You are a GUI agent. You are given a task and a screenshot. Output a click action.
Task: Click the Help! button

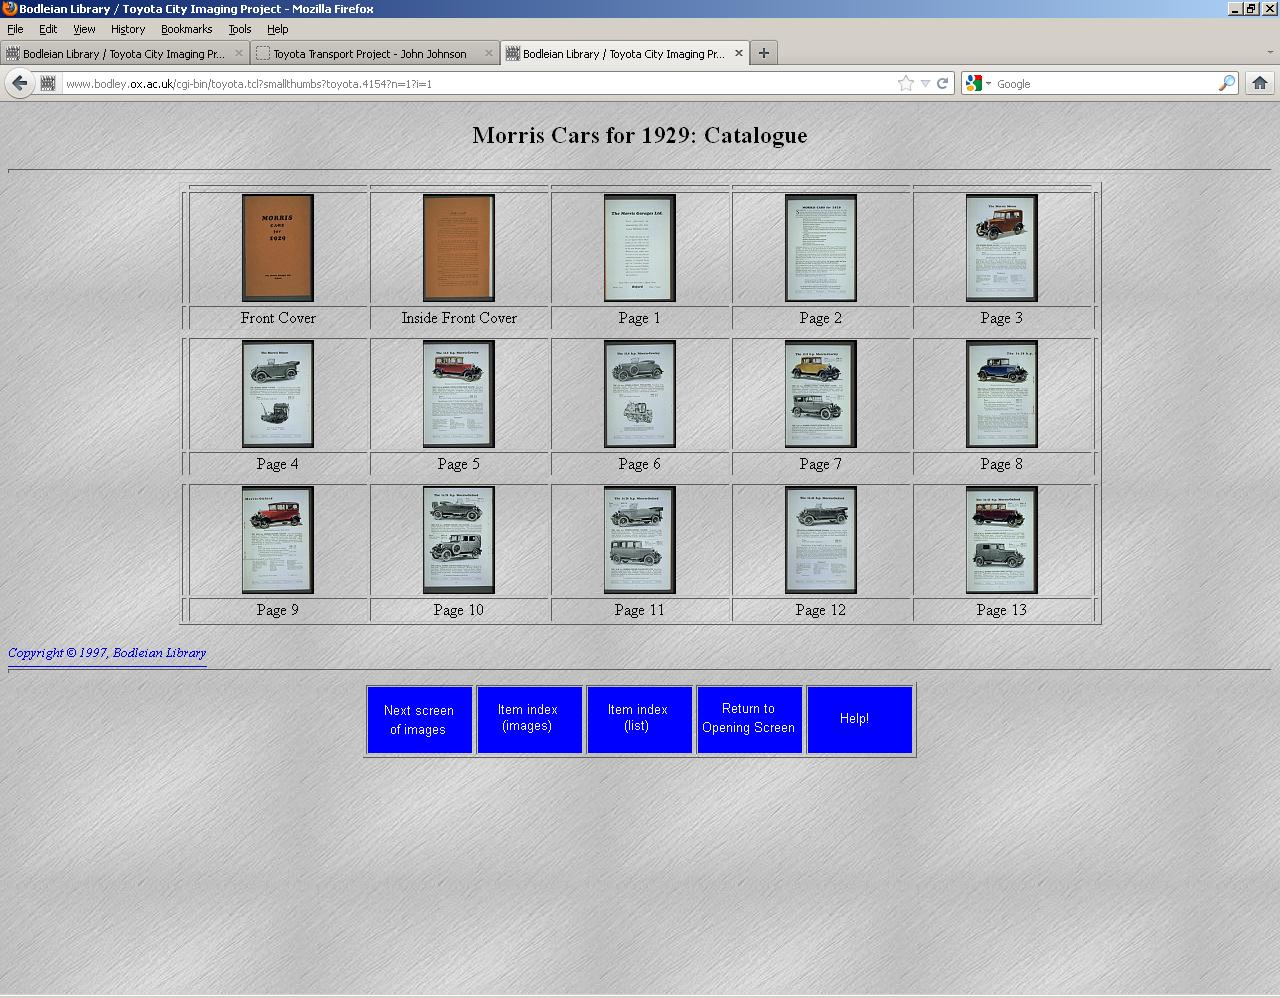pos(859,718)
